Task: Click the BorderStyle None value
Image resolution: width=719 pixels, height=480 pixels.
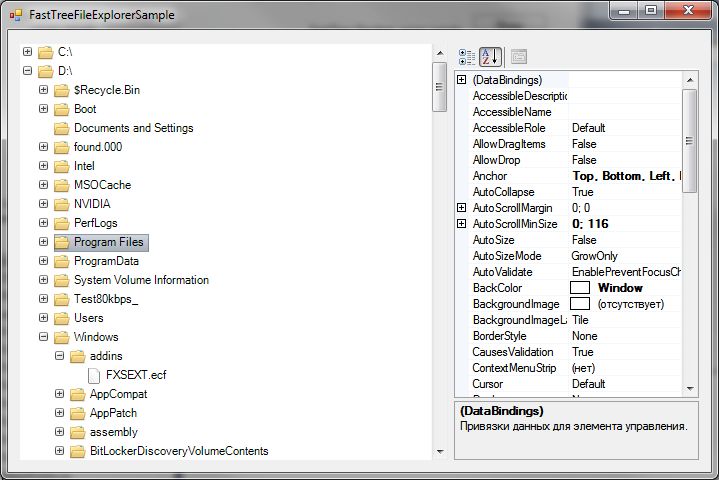Action: click(x=585, y=336)
